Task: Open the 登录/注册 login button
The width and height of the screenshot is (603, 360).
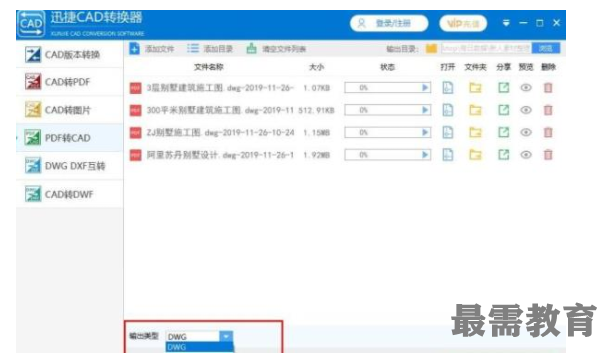Action: (x=389, y=23)
